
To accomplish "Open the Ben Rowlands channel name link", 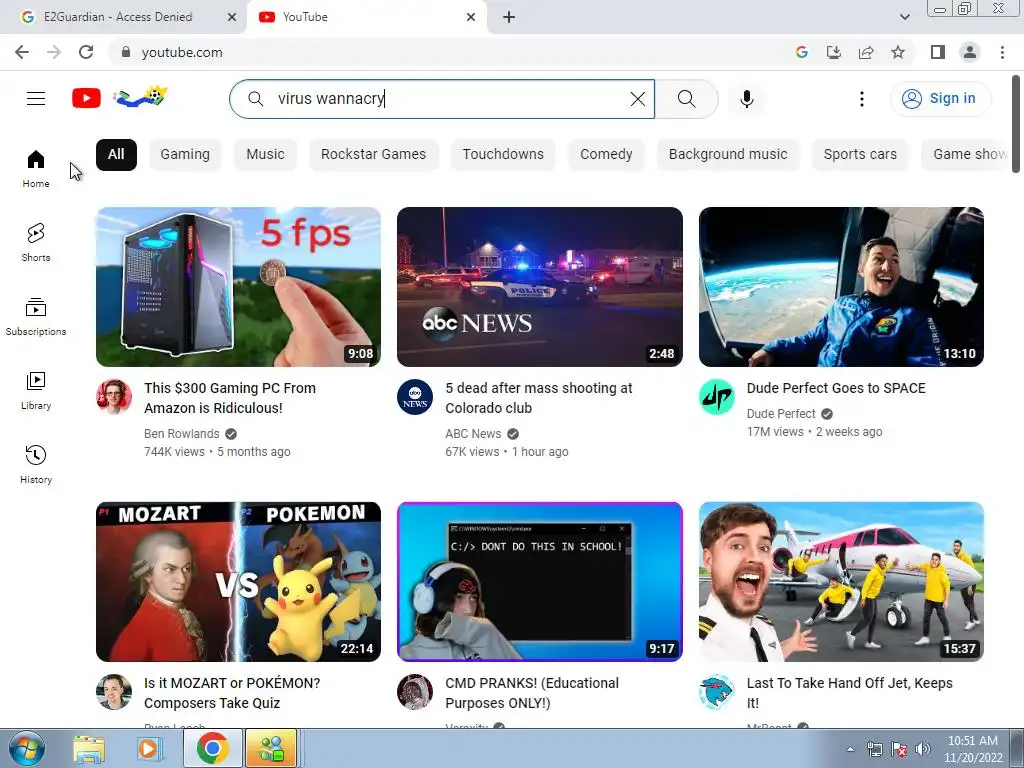I will coord(182,434).
